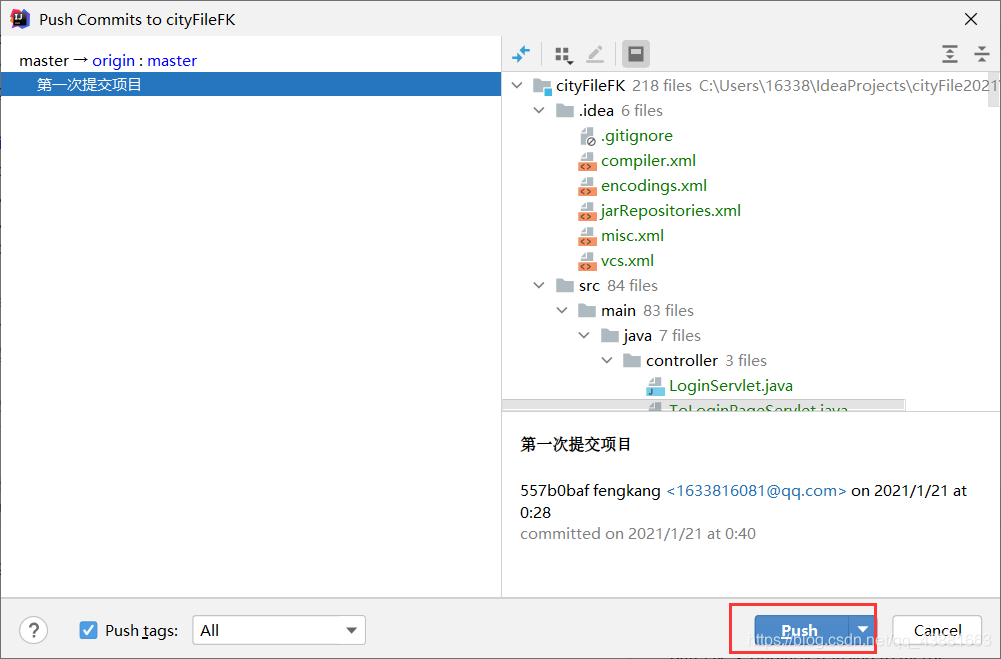Screen dimensions: 1001x659
Task: Click the java folder icon
Action: point(610,335)
